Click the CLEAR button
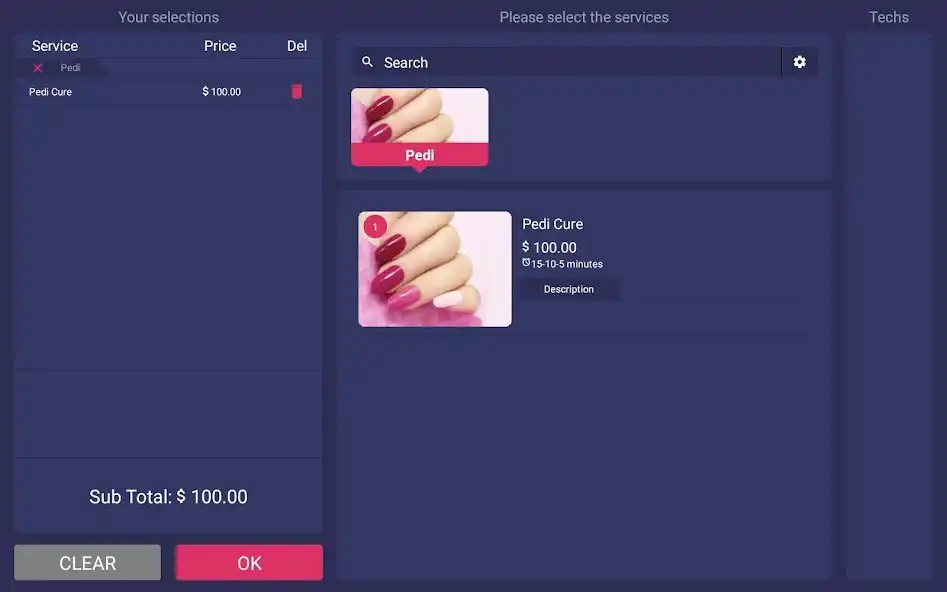This screenshot has height=592, width=947. [x=88, y=562]
